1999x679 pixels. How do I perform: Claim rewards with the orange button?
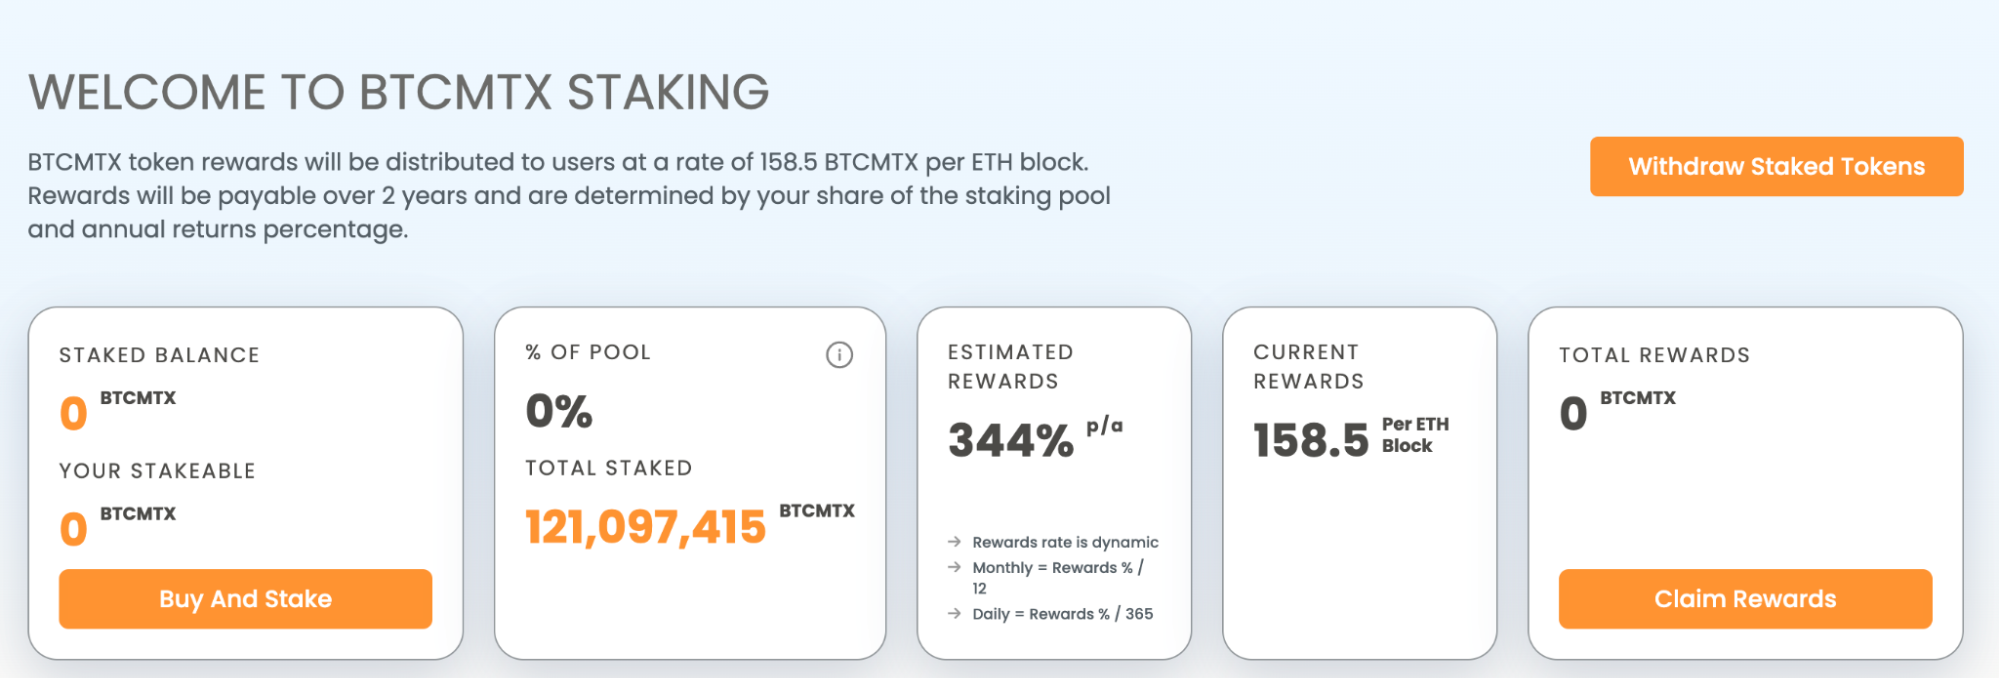coord(1744,598)
